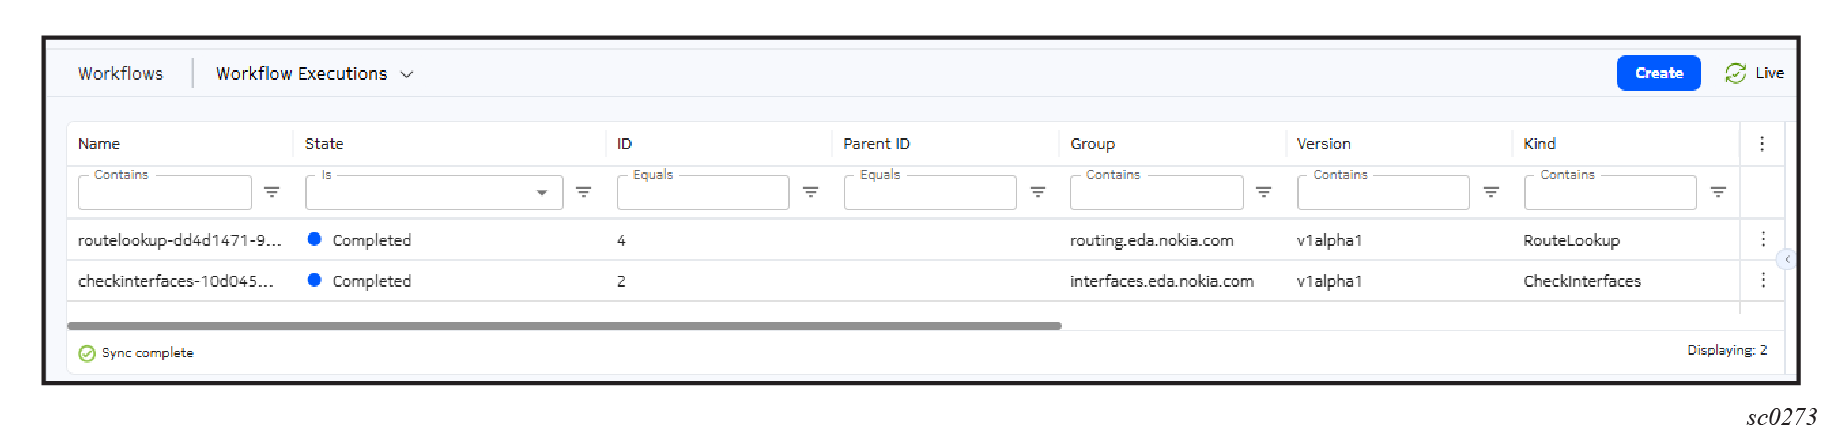
Task: Go to the Workflows section
Action: coord(120,74)
